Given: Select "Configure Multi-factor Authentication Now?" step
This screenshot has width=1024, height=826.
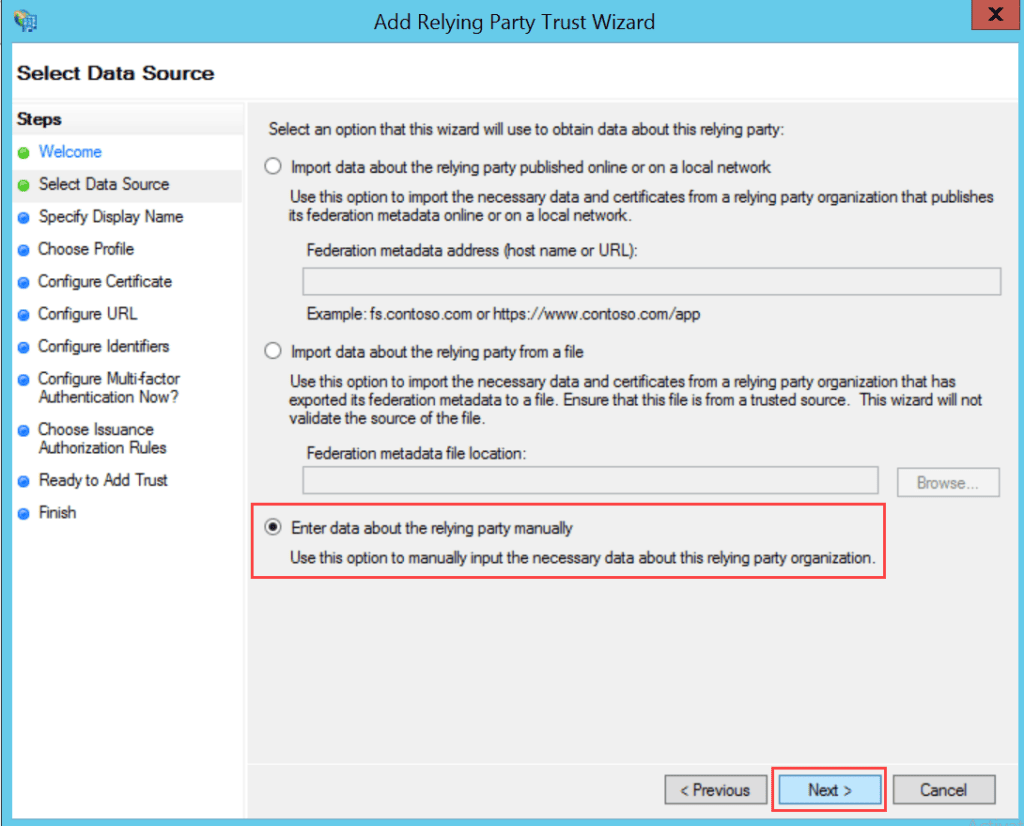Looking at the screenshot, I should (x=108, y=388).
